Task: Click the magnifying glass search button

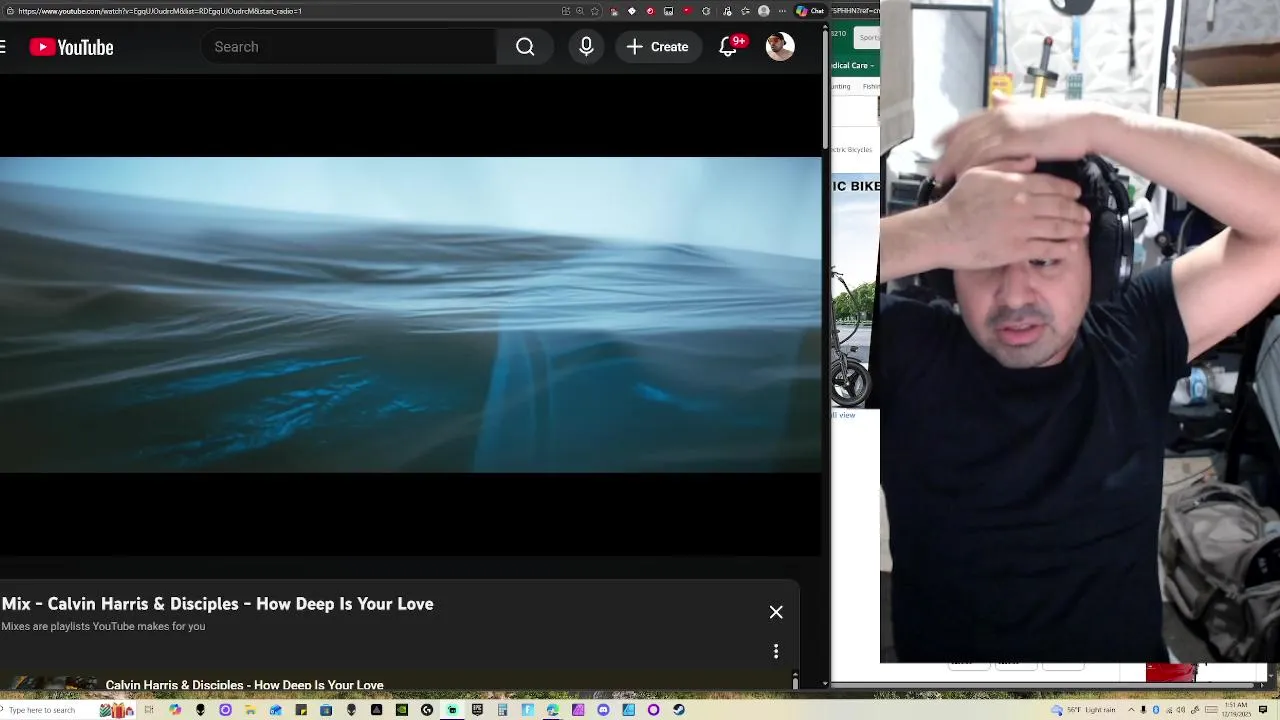Action: coord(525,47)
